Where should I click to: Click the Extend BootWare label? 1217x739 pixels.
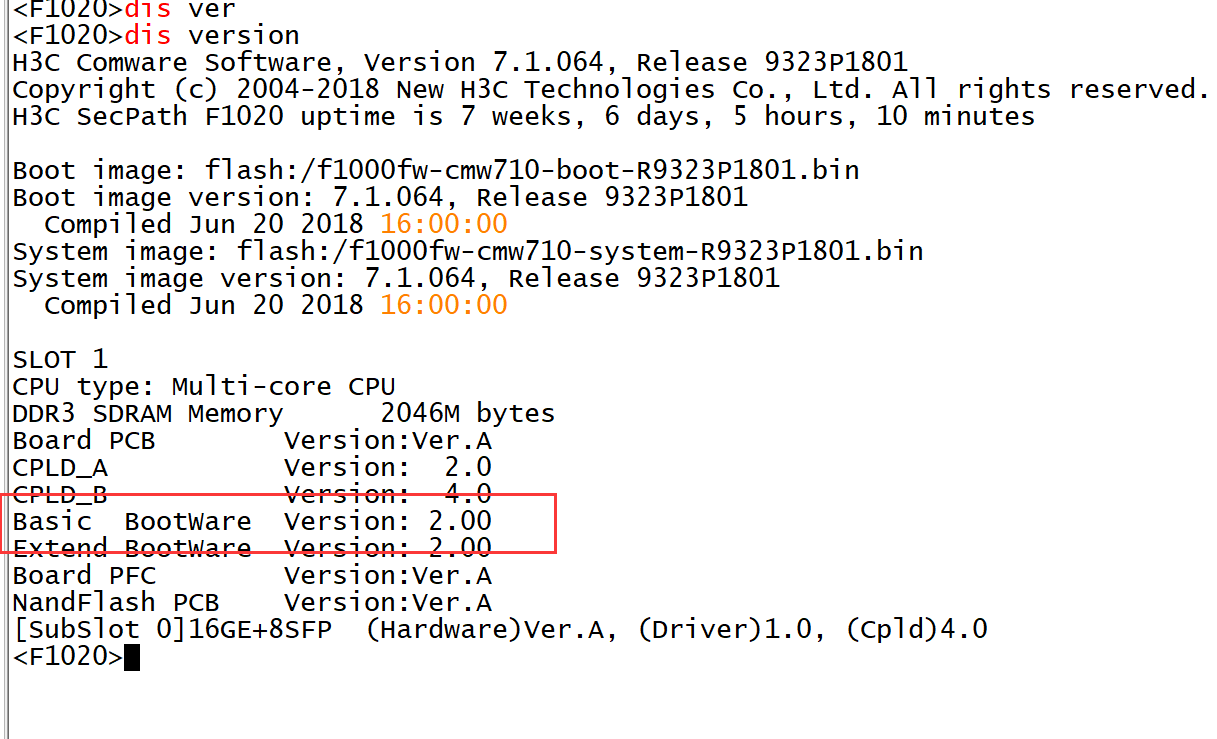[132, 548]
